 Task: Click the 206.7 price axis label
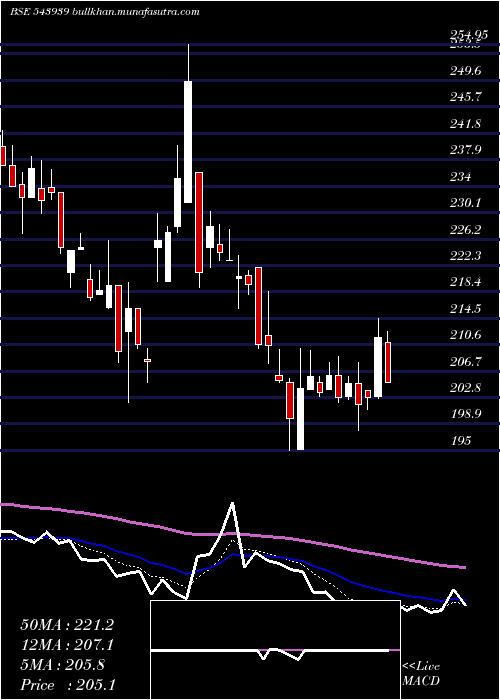465,362
